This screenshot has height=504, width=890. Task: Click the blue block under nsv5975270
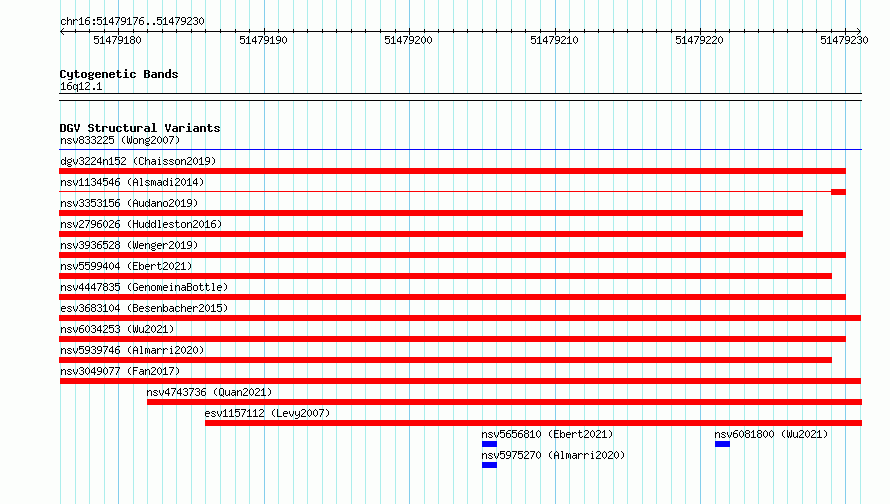489,465
